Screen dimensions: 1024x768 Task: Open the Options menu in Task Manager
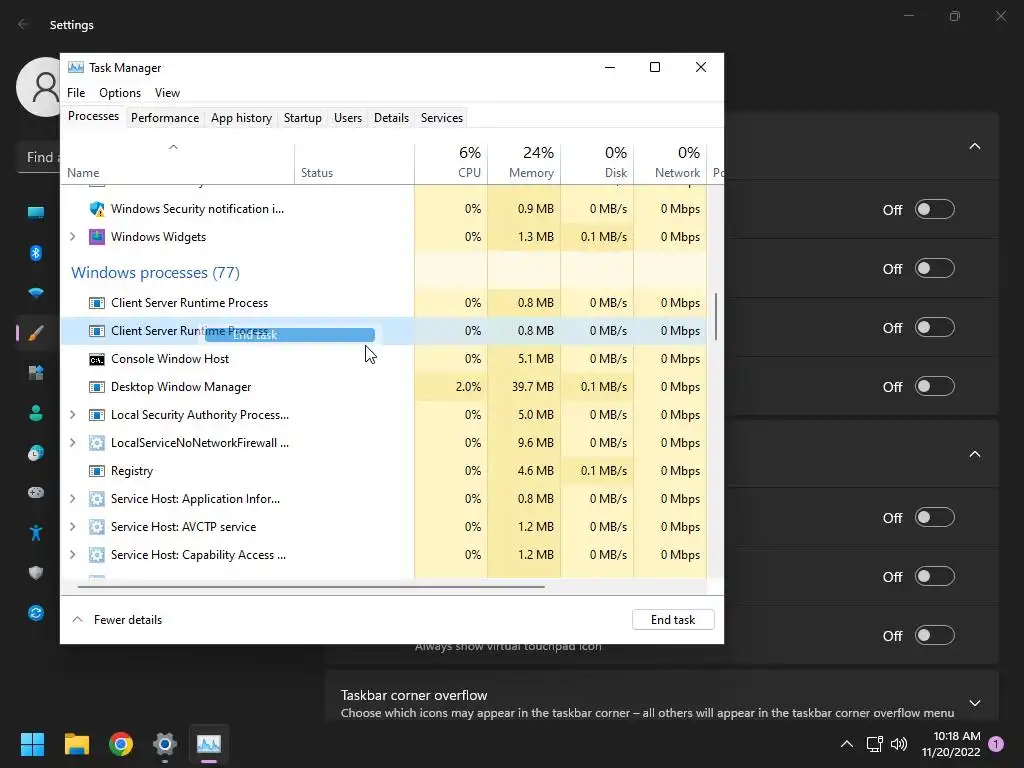tap(120, 93)
